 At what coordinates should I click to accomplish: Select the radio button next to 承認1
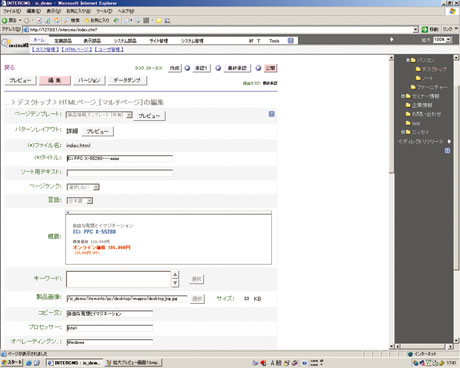point(187,68)
